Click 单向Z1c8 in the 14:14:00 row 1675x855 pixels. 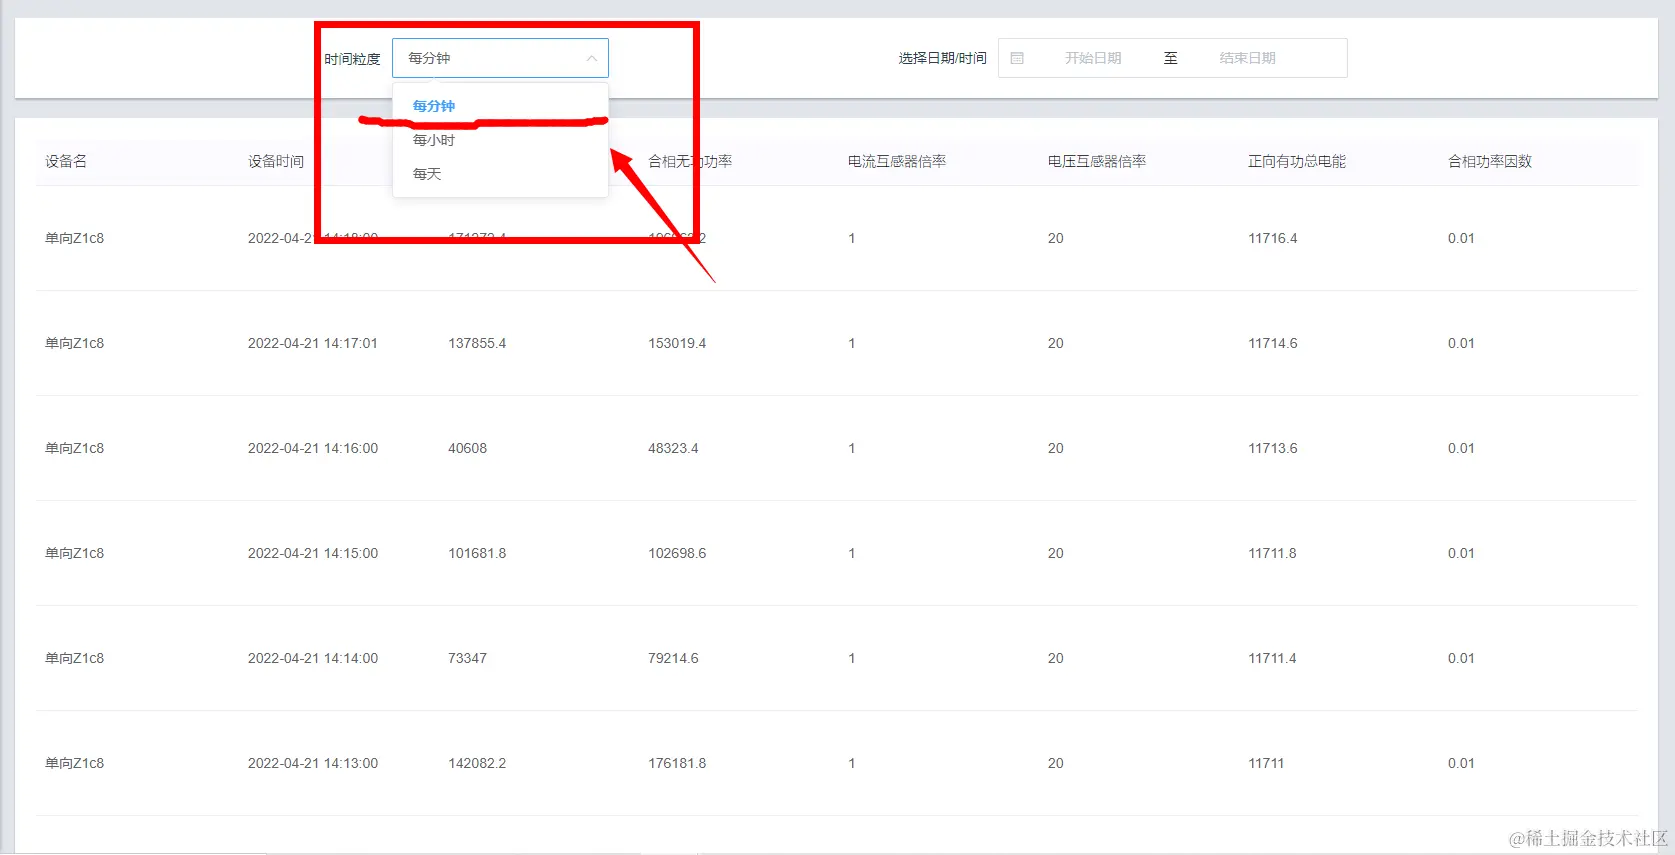pyautogui.click(x=74, y=658)
